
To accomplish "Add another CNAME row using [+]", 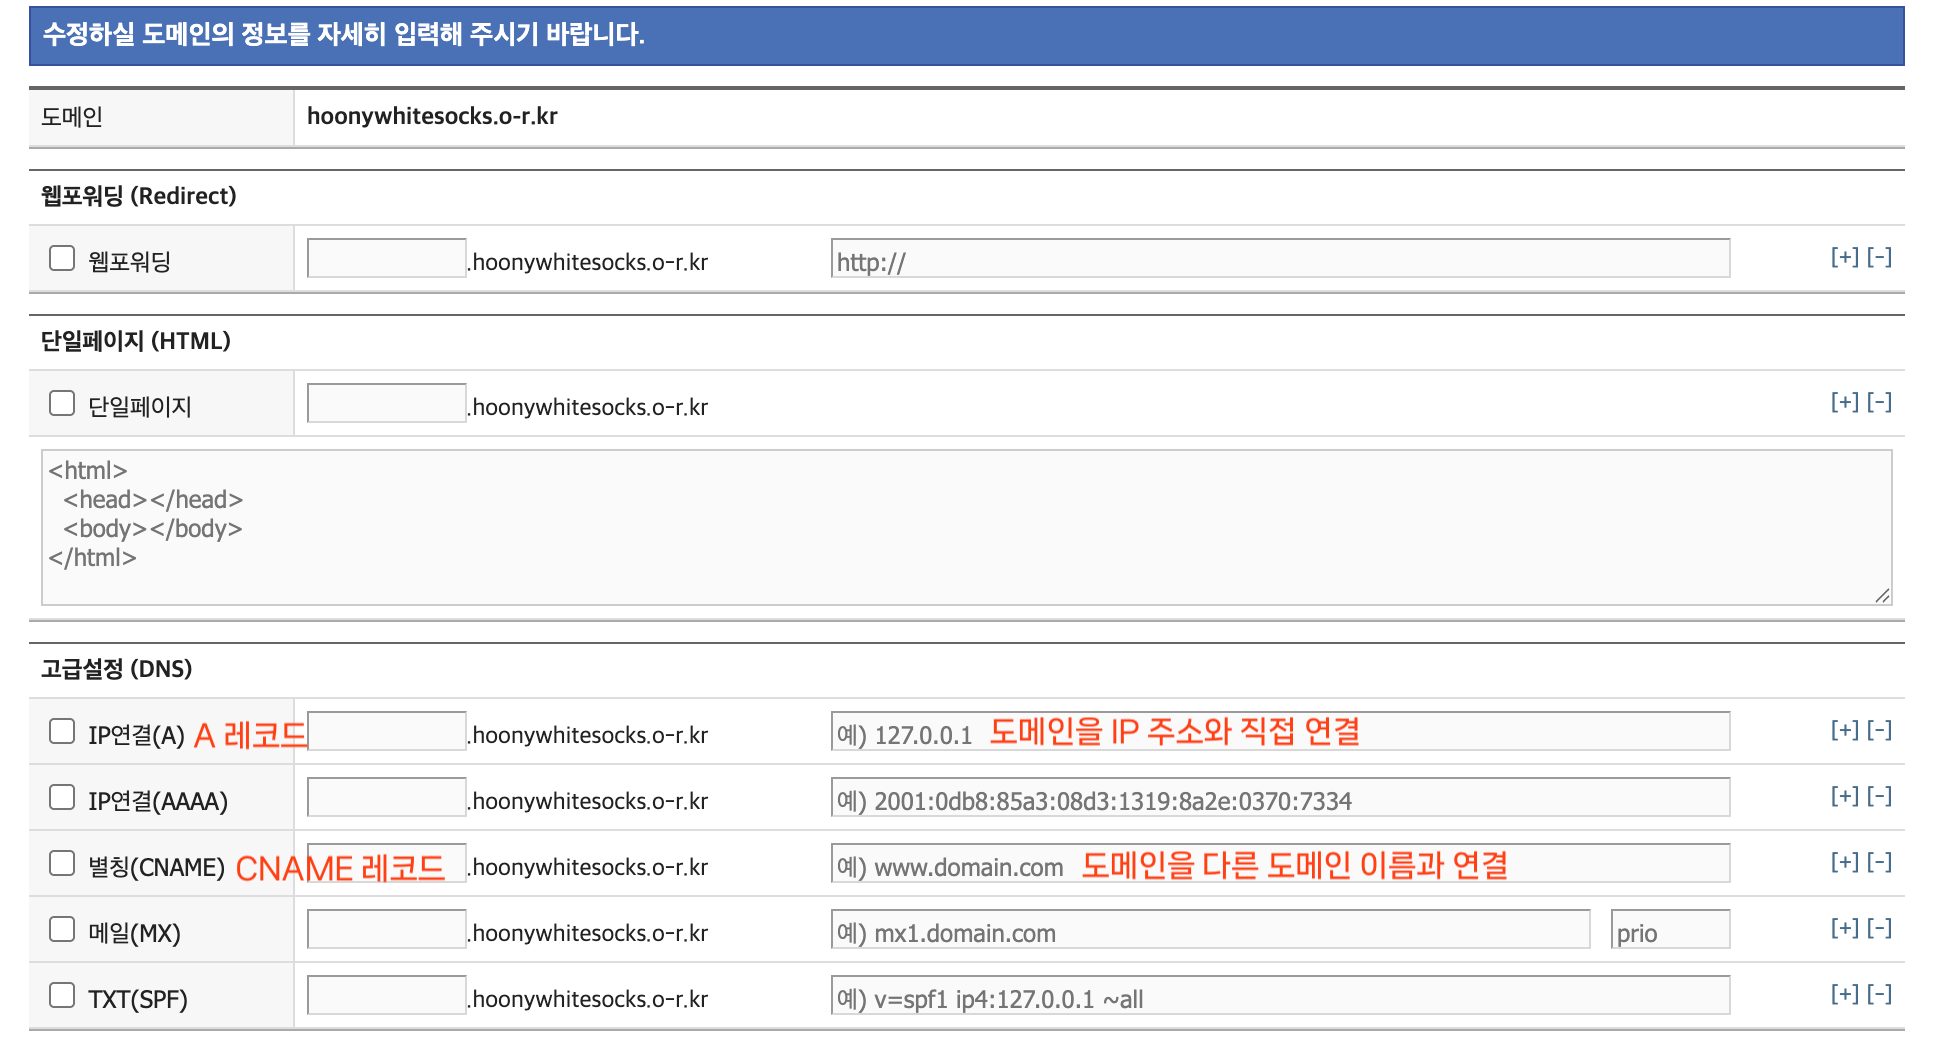I will pos(1844,862).
